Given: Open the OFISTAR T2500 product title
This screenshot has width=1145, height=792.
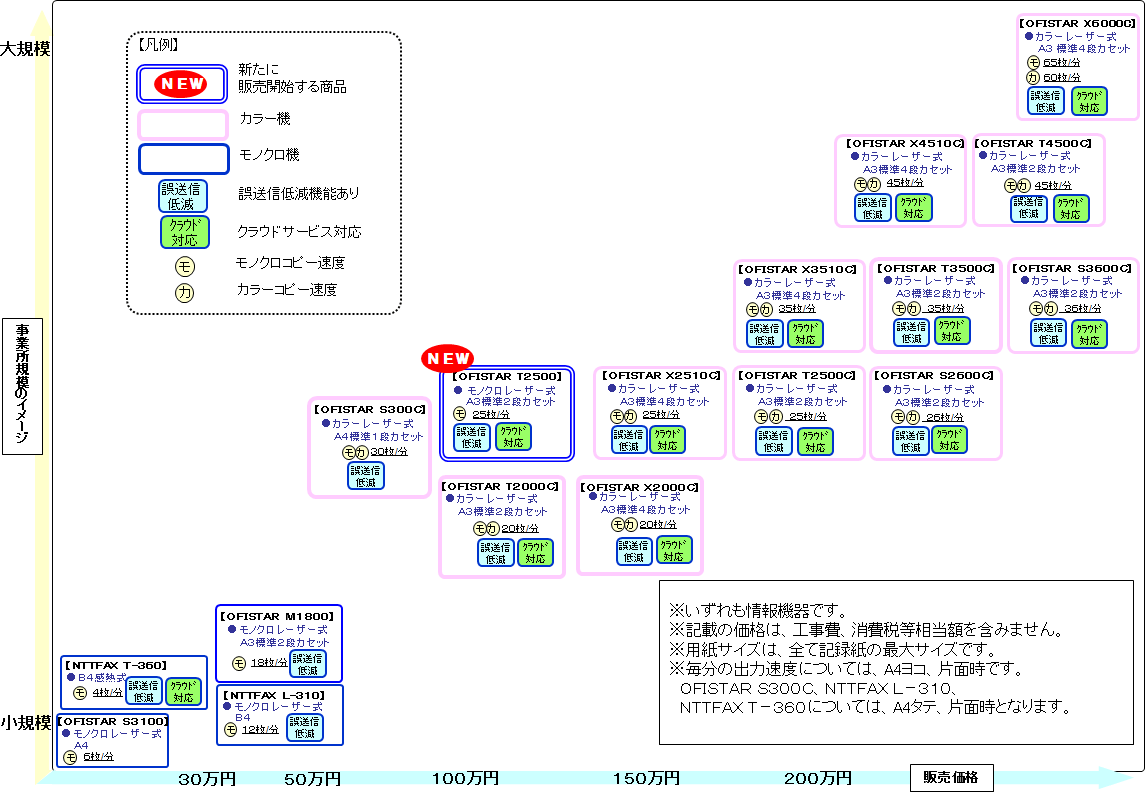Looking at the screenshot, I should click(507, 376).
